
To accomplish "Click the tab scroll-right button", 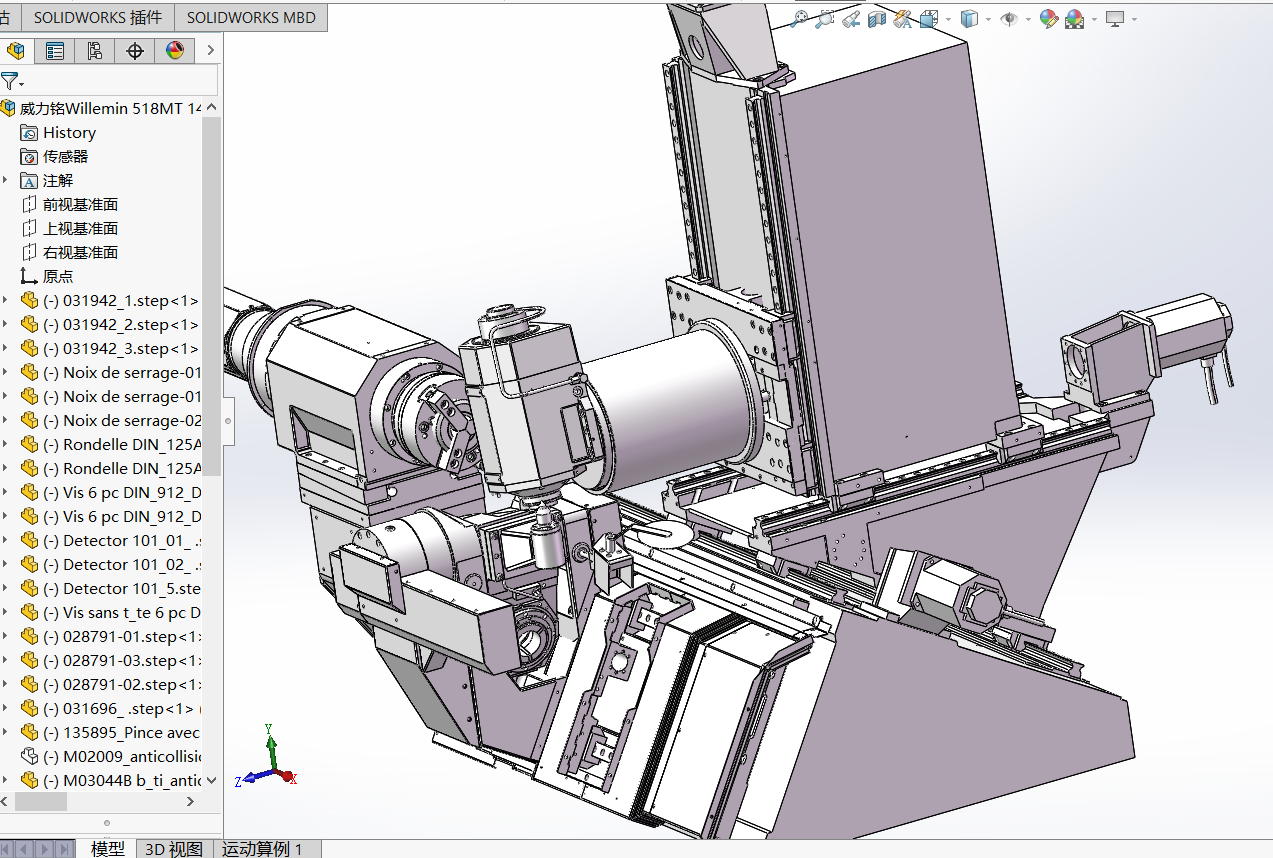I will coord(45,849).
